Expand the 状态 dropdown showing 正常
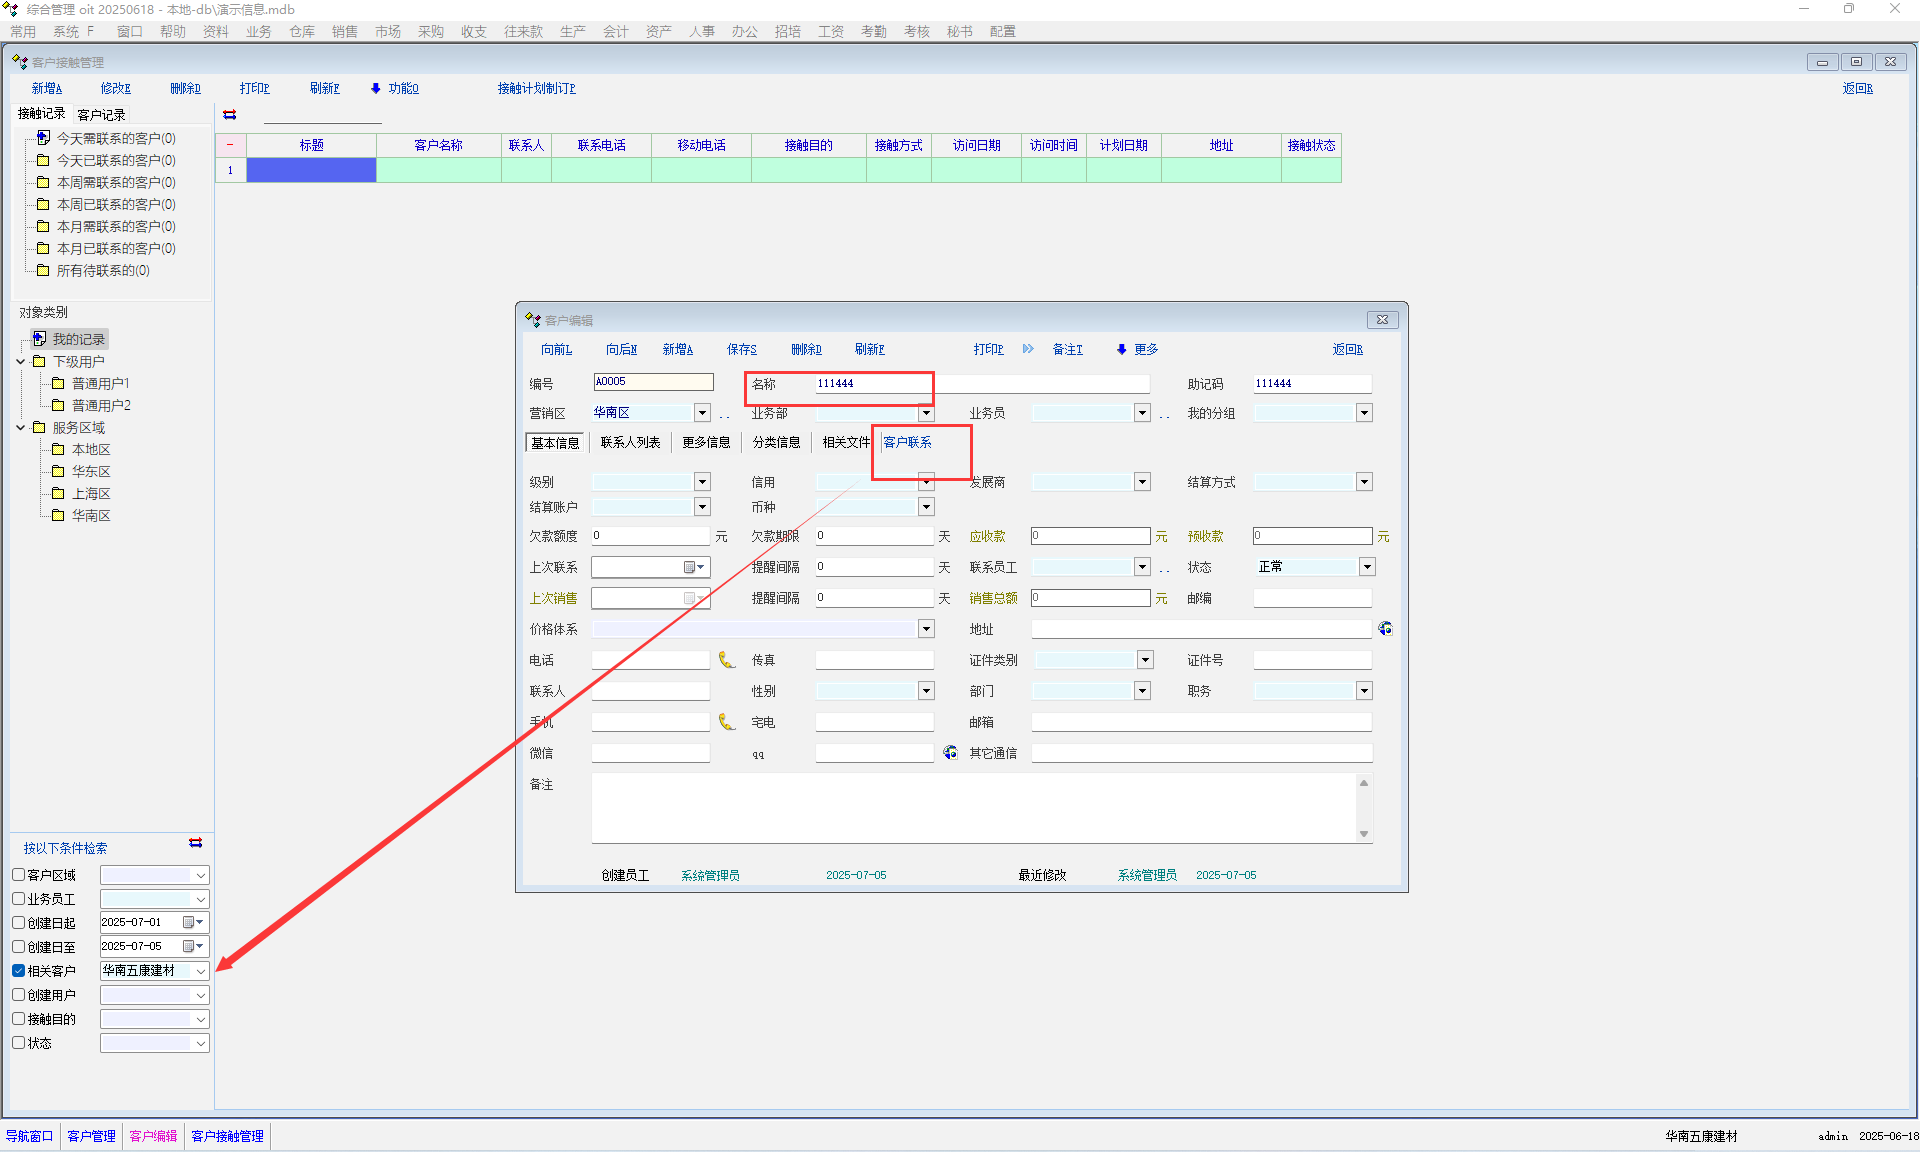Viewport: 1920px width, 1152px height. pyautogui.click(x=1366, y=567)
